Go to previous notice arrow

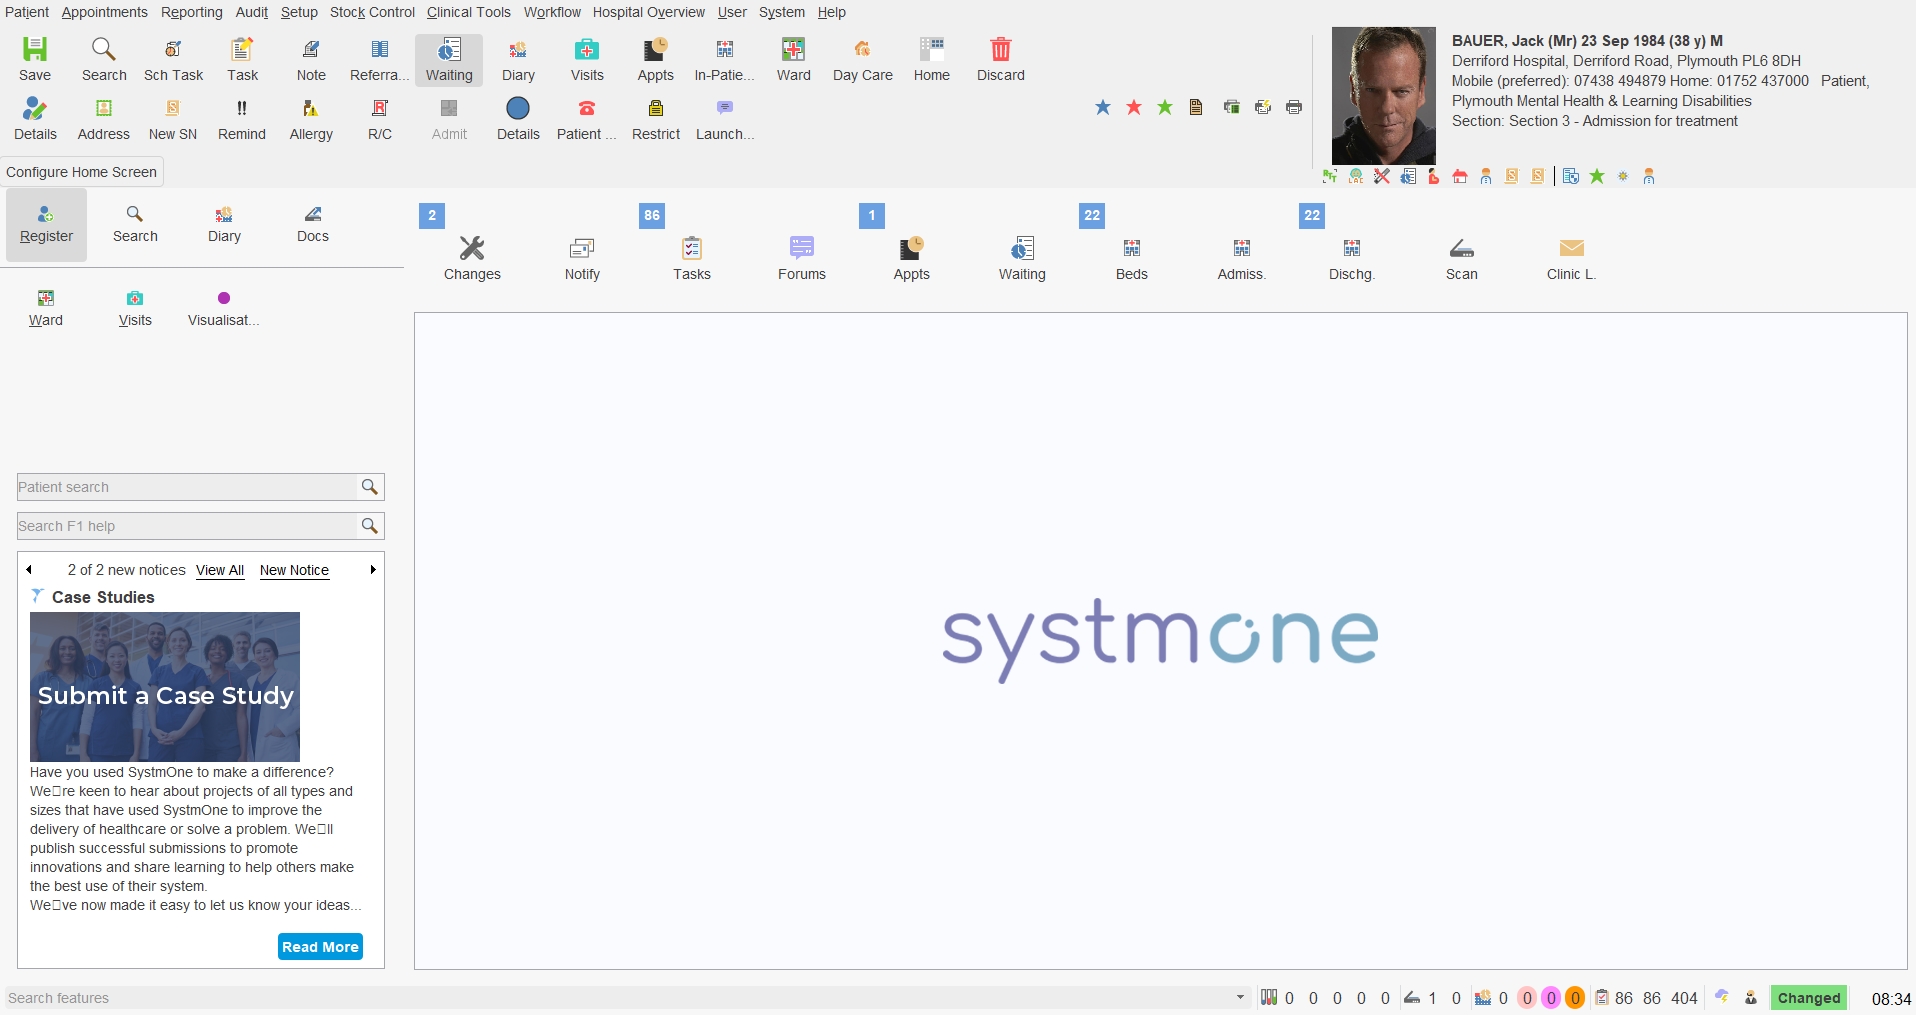click(29, 570)
